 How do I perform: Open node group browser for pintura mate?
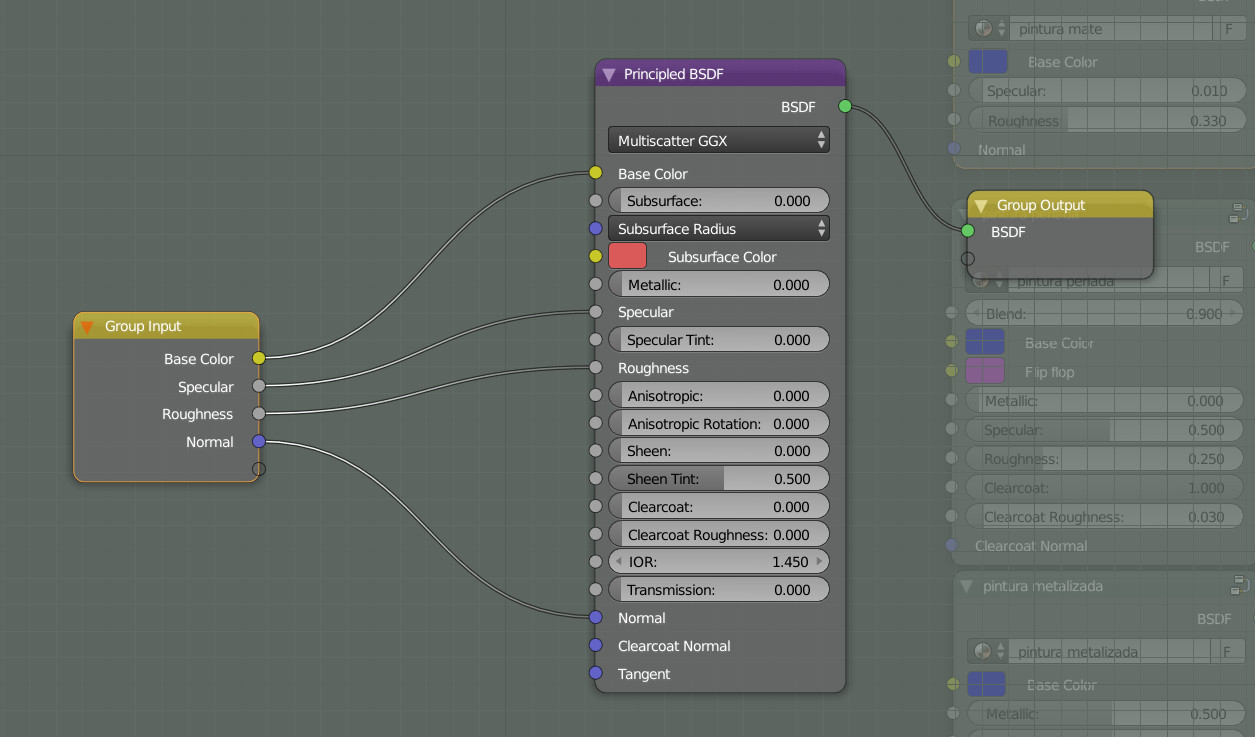[988, 30]
